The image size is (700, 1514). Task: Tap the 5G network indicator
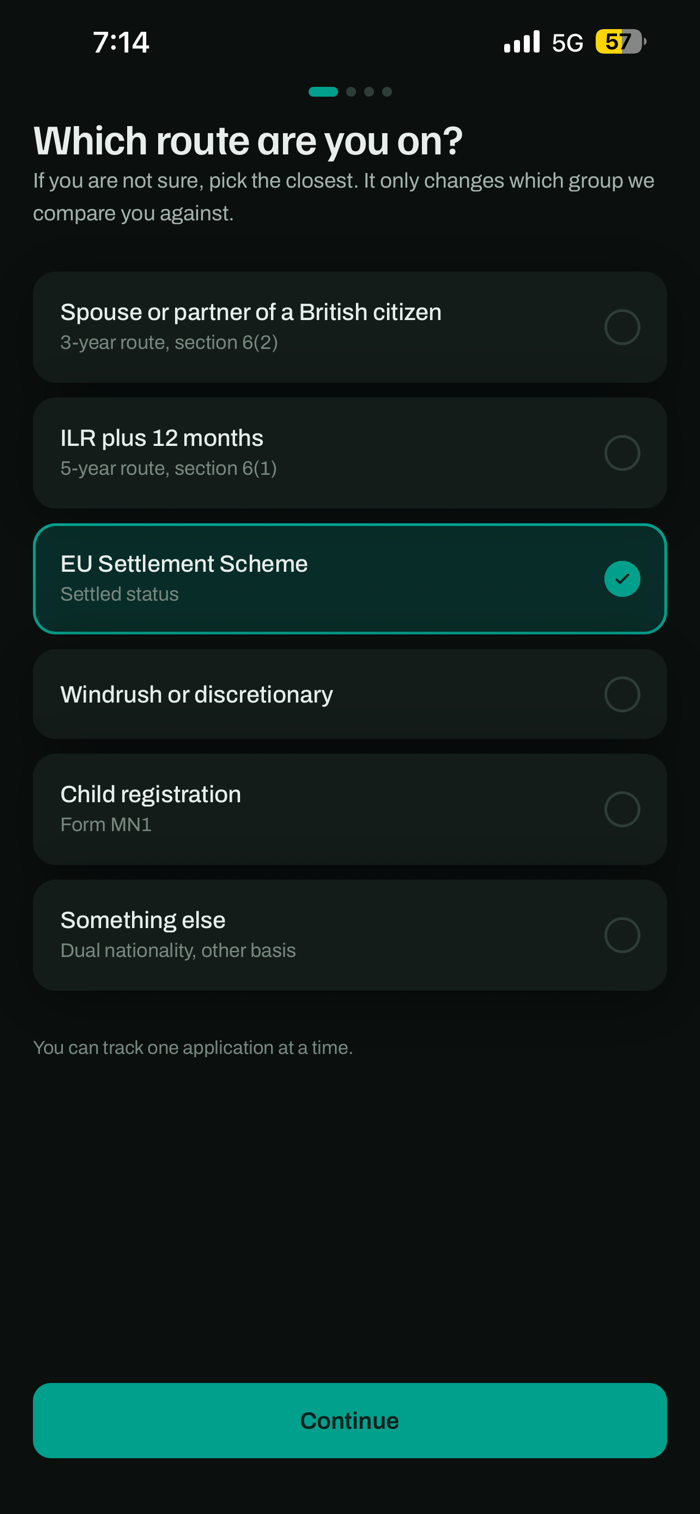[x=567, y=43]
